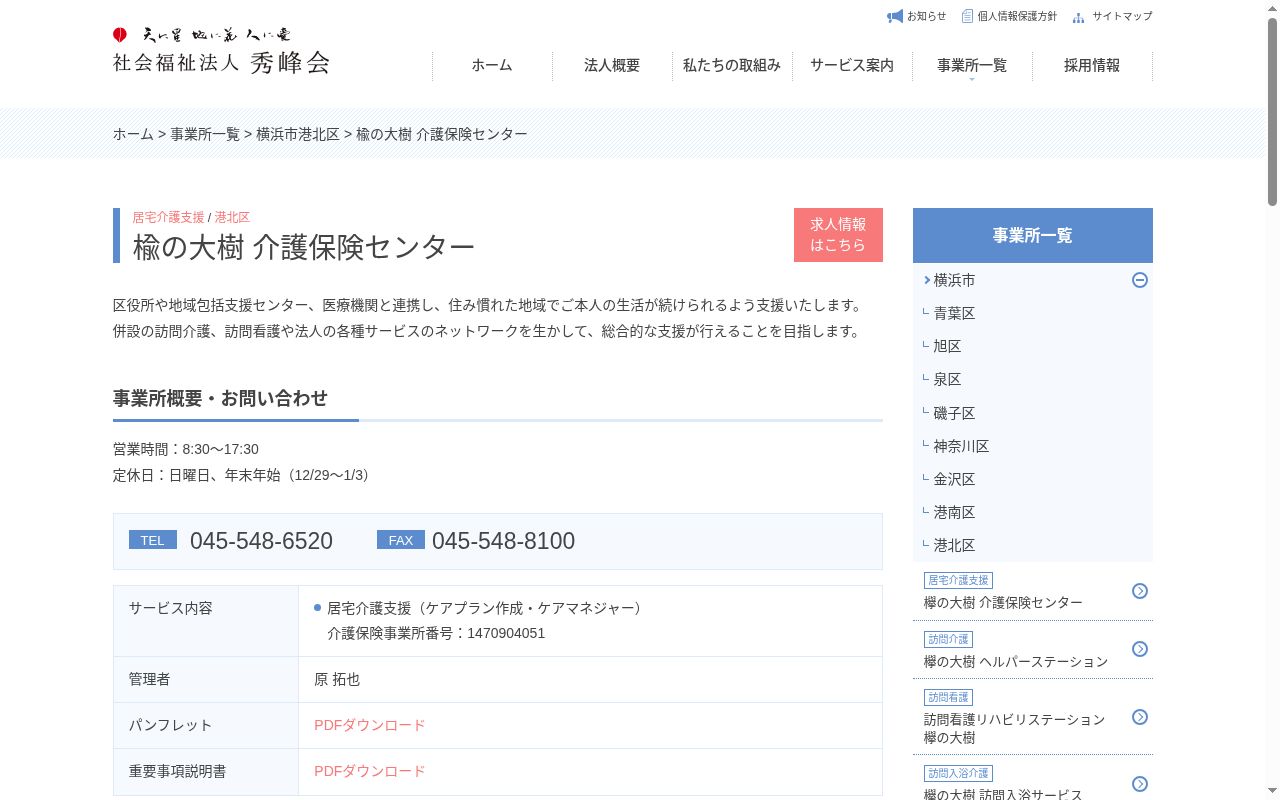Open サービス案内 navigation item

[x=852, y=65]
